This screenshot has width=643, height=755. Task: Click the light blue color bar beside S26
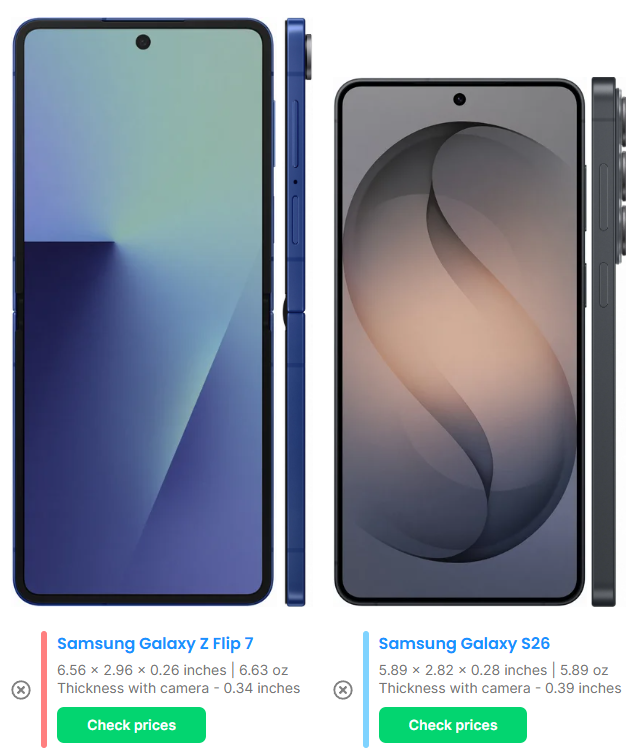click(366, 689)
